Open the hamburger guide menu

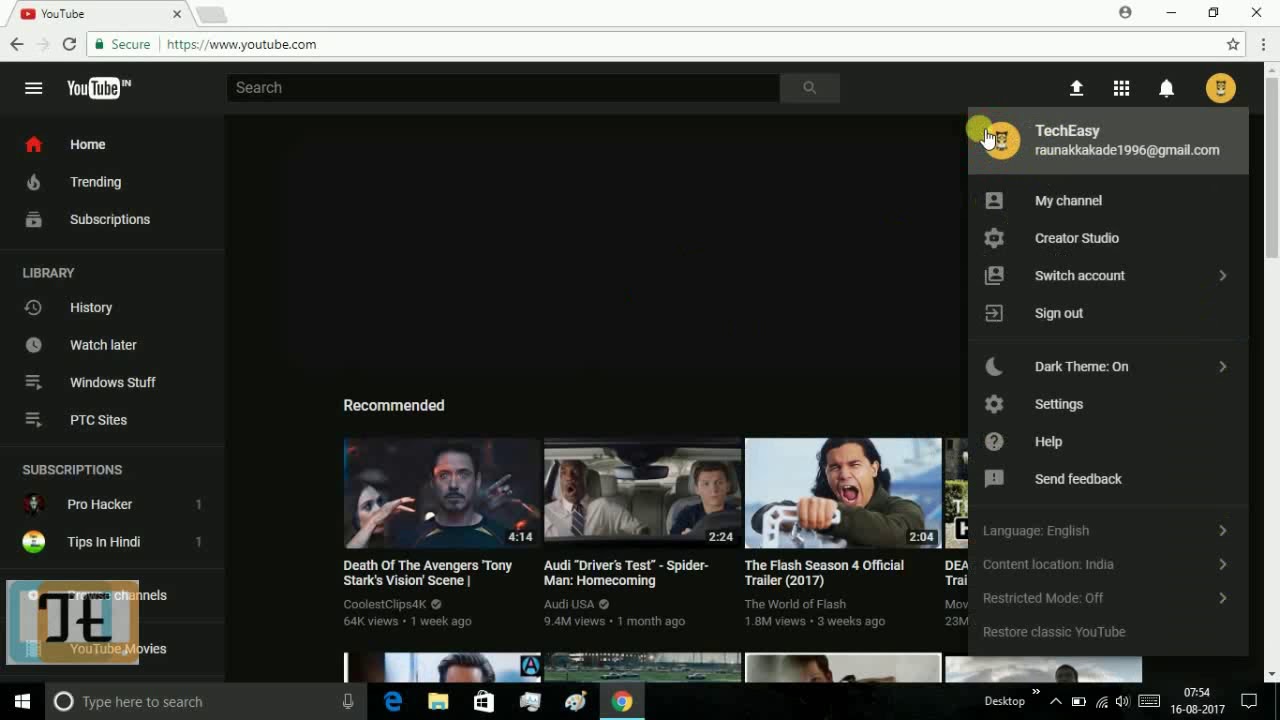pos(33,88)
